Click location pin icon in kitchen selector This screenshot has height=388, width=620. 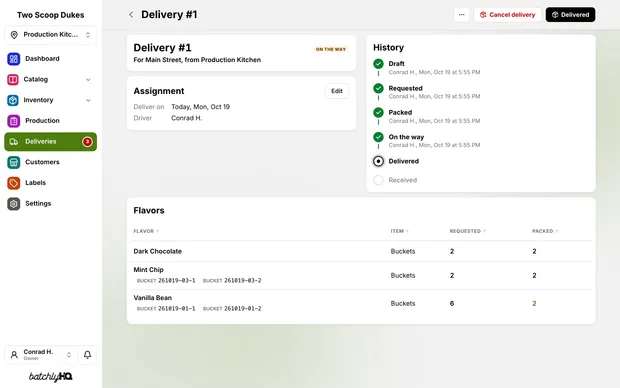click(14, 35)
